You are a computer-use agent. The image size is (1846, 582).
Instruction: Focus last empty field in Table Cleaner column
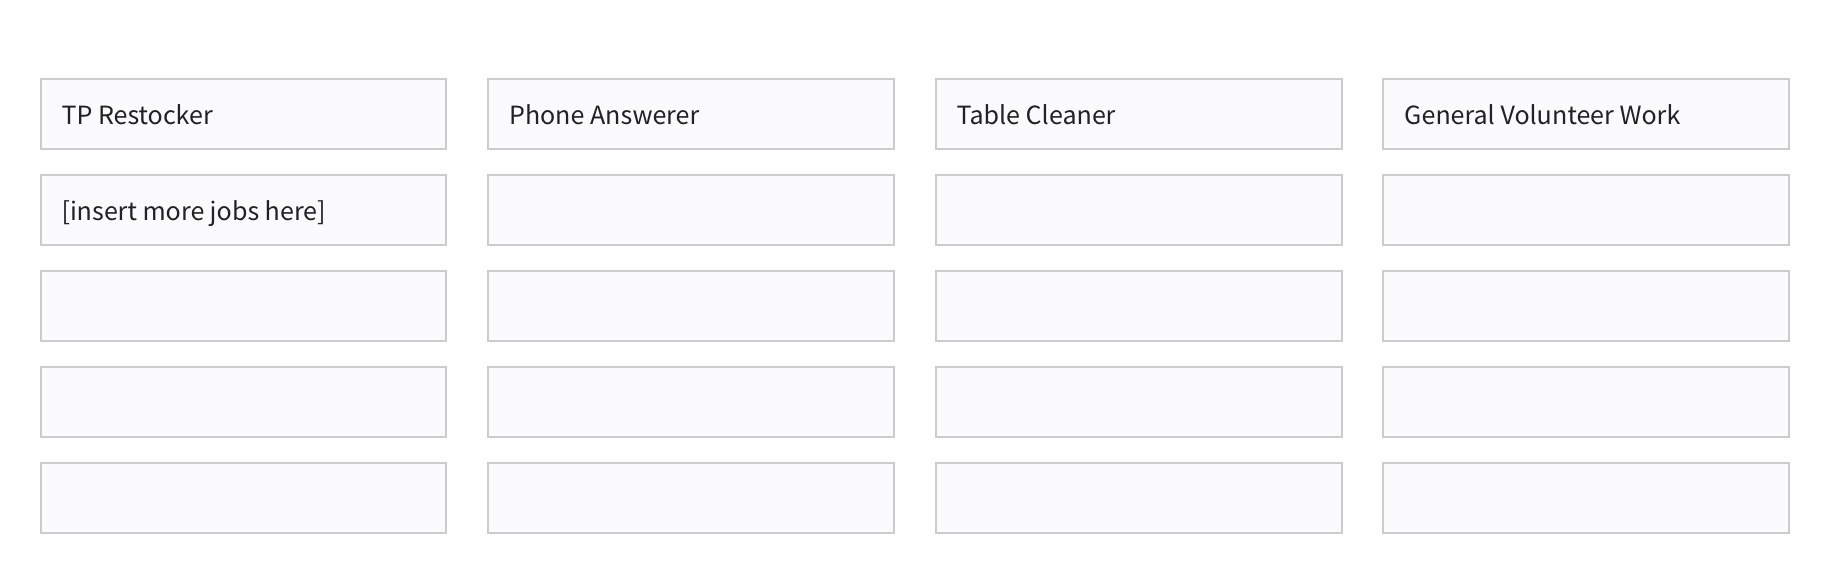pos(1138,498)
